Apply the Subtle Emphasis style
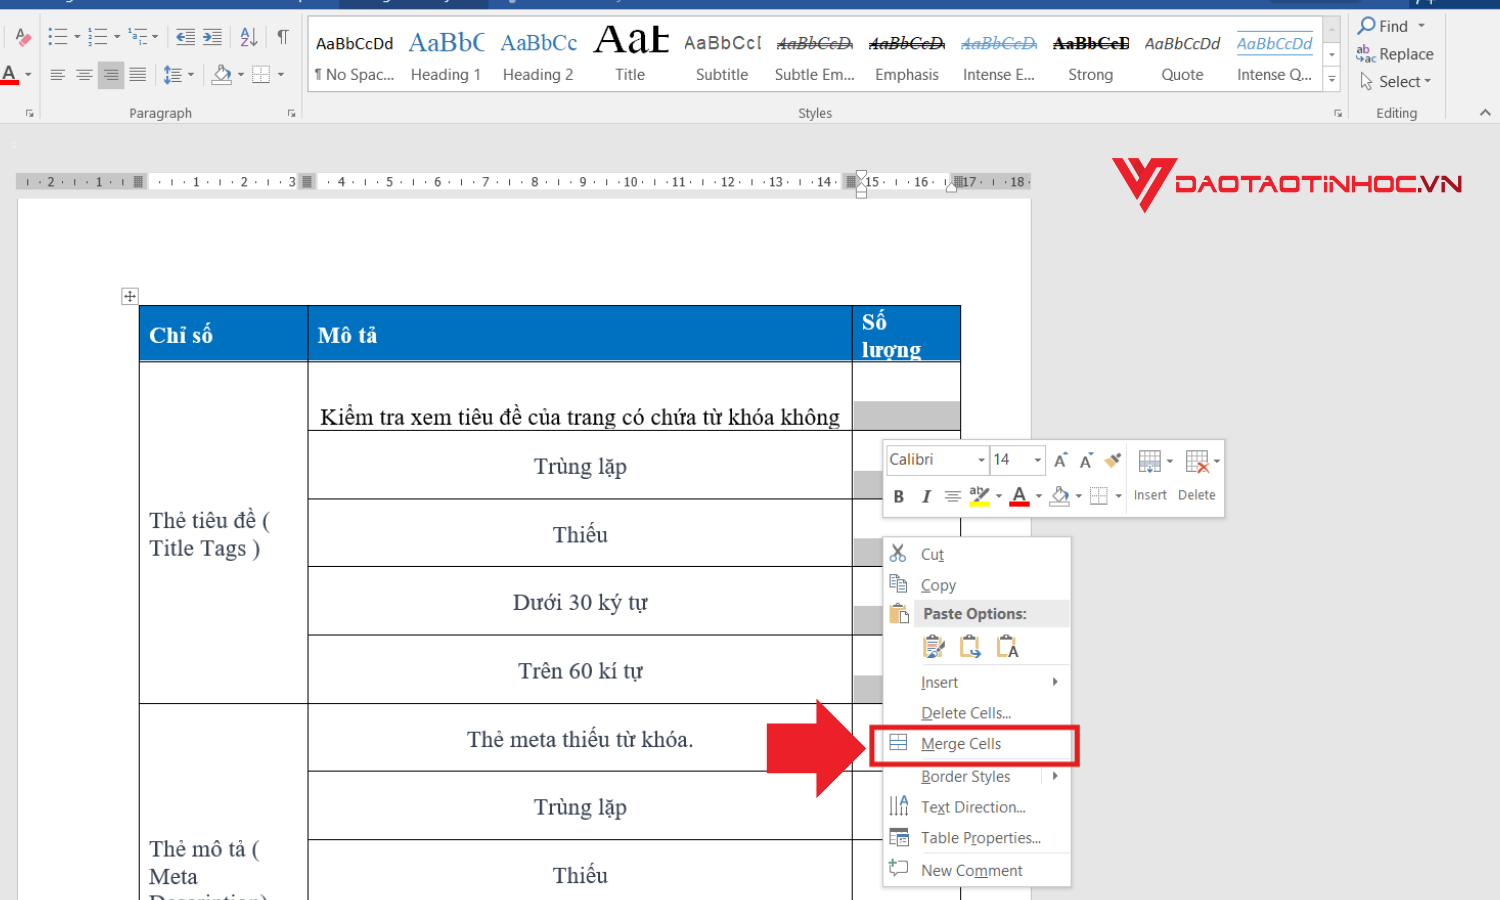This screenshot has width=1500, height=900. point(814,56)
